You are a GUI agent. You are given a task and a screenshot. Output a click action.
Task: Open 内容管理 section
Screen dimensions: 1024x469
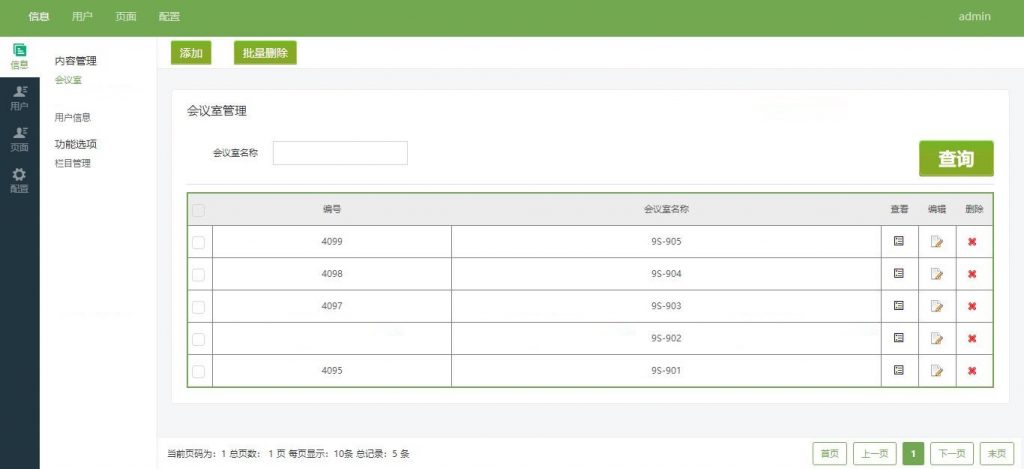pyautogui.click(x=76, y=61)
